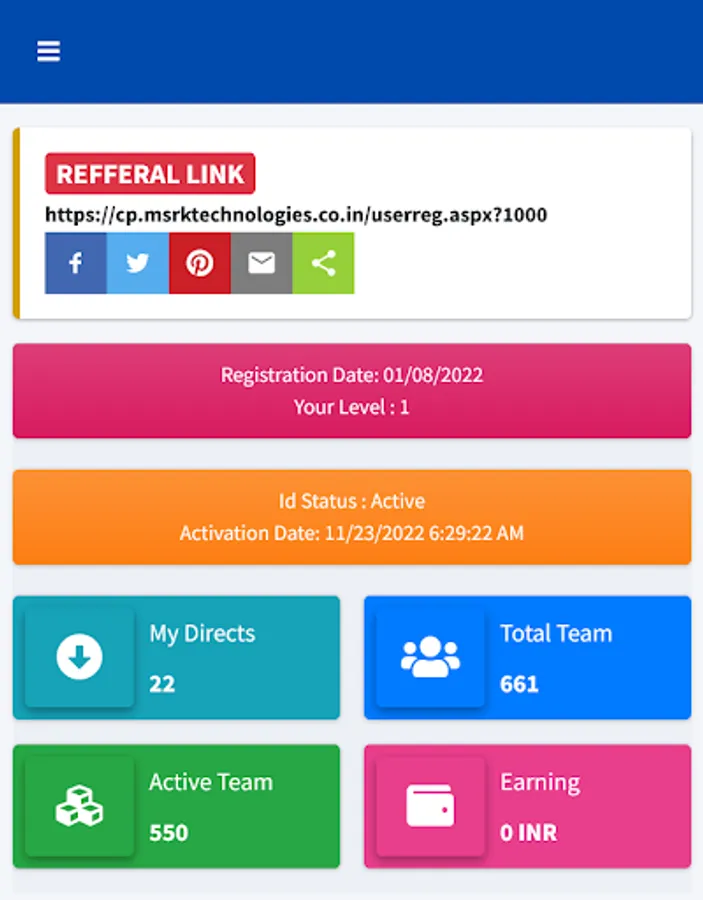The height and width of the screenshot is (900, 703).
Task: Open the Active Team card
Action: tap(176, 806)
